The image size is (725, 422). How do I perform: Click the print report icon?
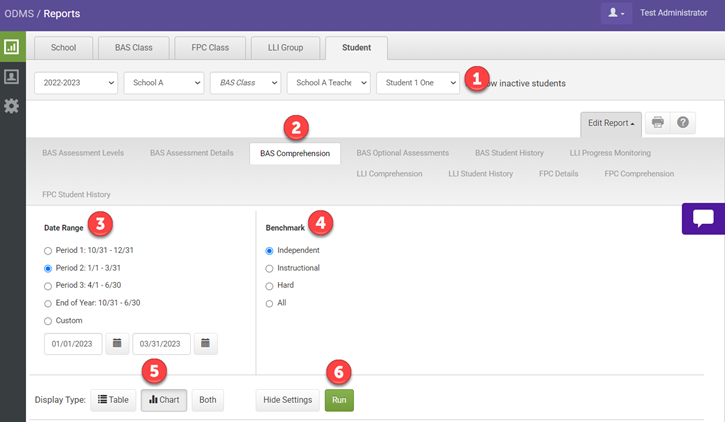[x=657, y=123]
